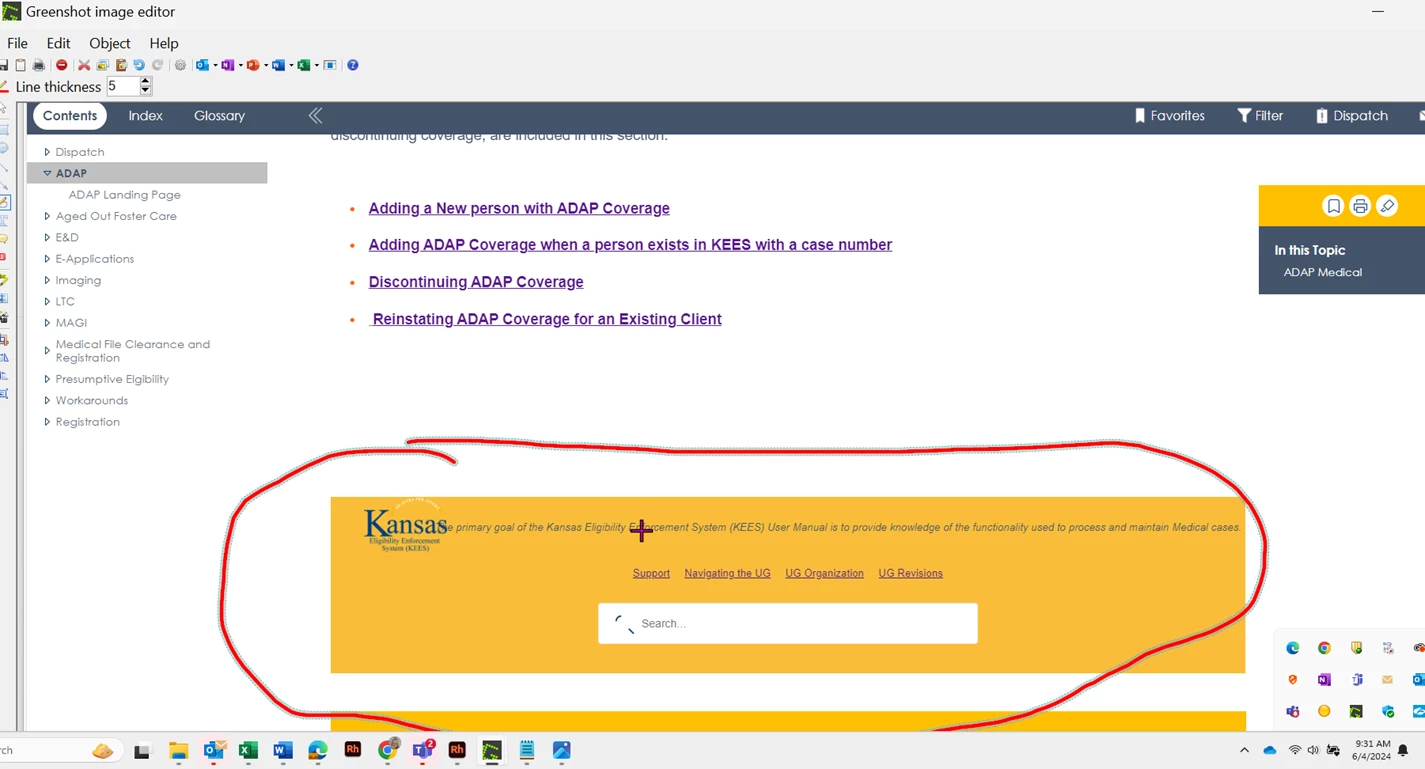Open dropdown arrow next to PowerPoint icon
Screen dimensions: 1425x769
pyautogui.click(x=266, y=66)
